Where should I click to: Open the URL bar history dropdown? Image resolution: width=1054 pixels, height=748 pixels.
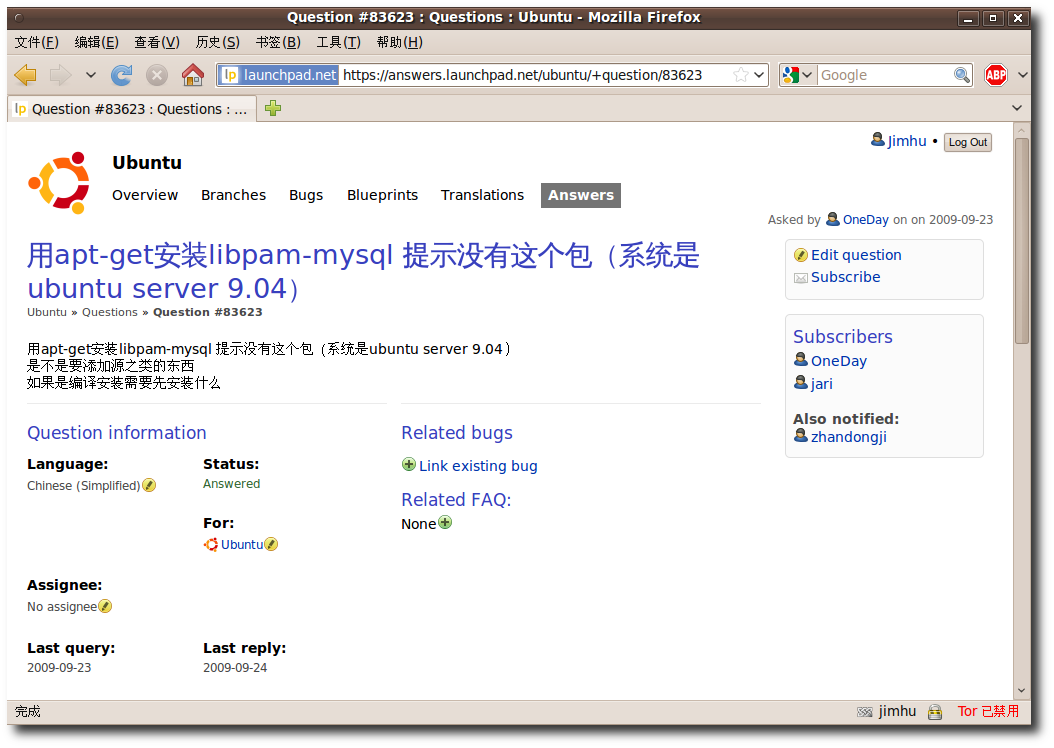click(760, 75)
